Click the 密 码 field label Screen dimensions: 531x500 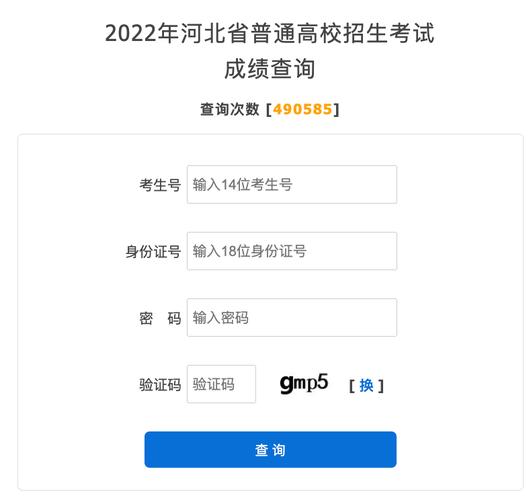coord(160,318)
